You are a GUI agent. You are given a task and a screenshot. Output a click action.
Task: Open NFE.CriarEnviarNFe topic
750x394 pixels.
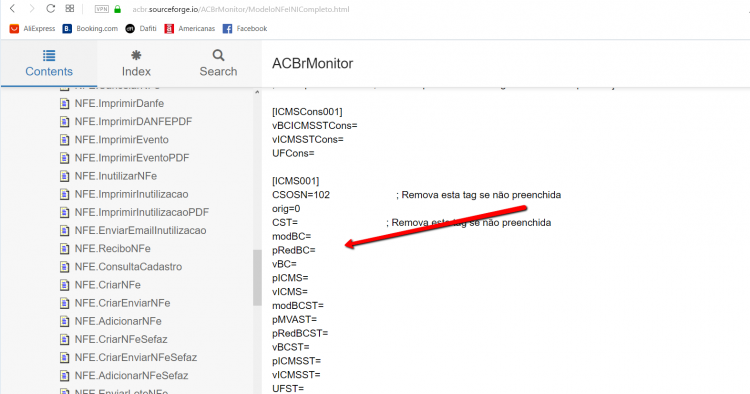click(x=122, y=303)
